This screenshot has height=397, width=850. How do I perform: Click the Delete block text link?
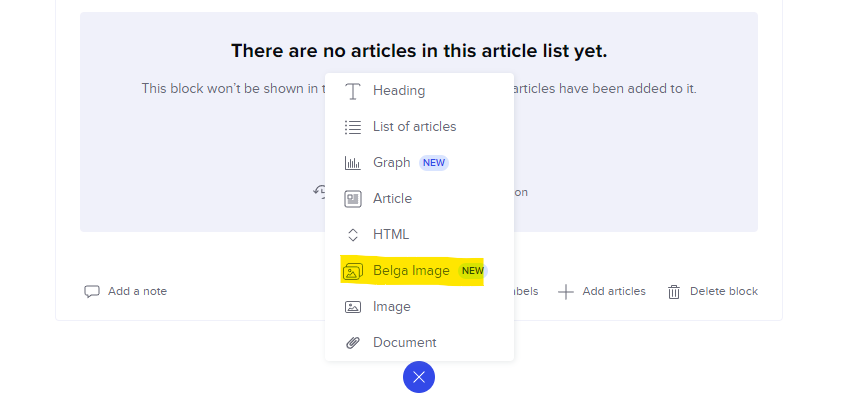coord(724,292)
